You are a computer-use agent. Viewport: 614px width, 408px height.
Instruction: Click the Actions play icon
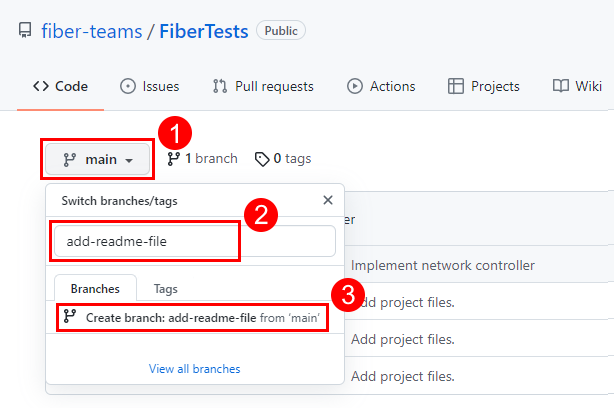(x=355, y=87)
